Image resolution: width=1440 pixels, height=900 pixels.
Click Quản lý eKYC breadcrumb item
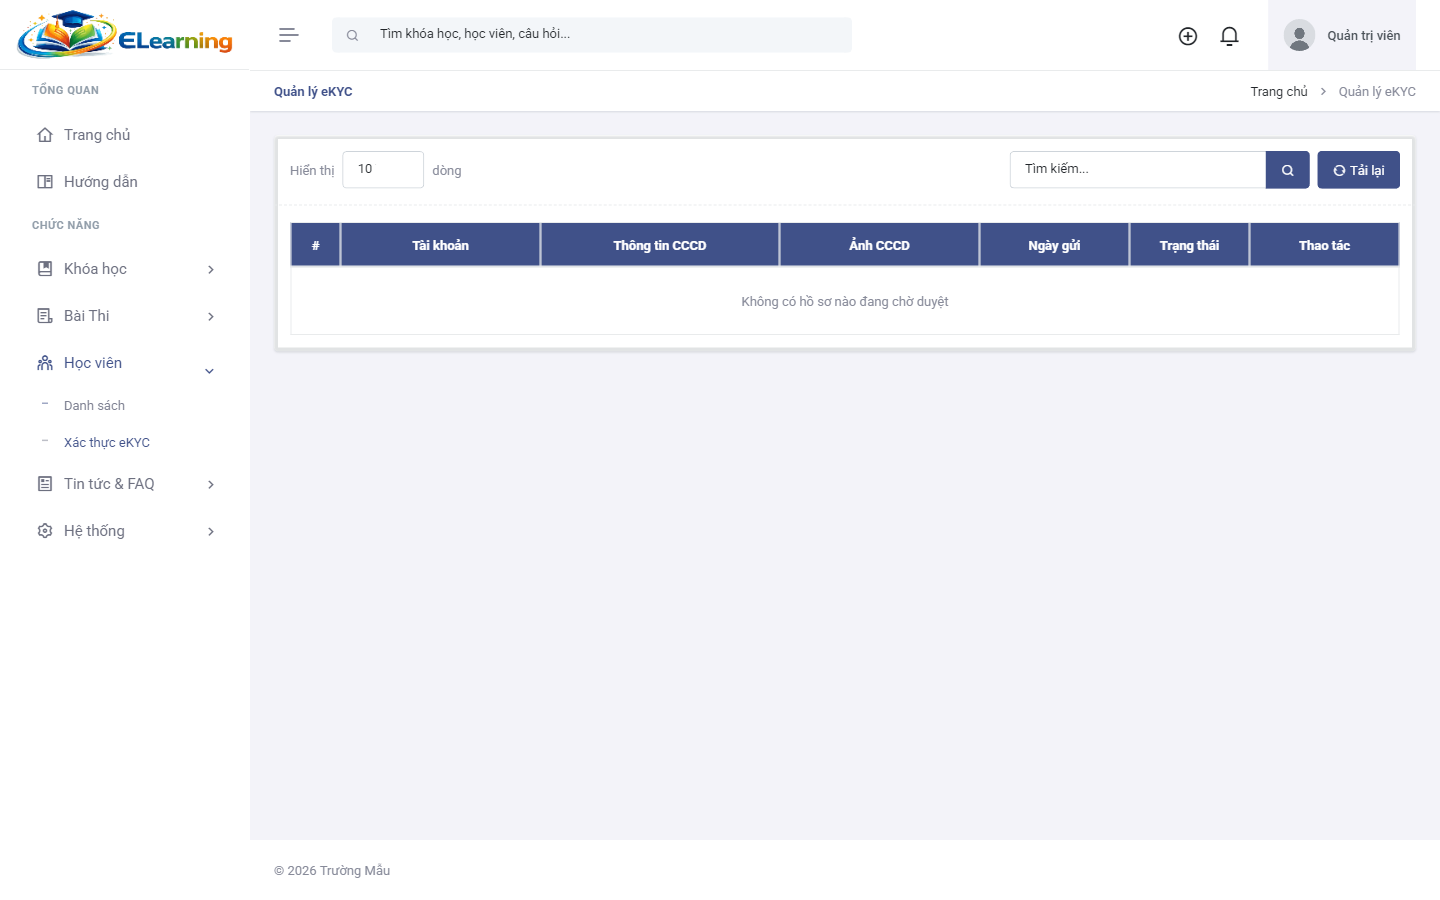click(1377, 92)
